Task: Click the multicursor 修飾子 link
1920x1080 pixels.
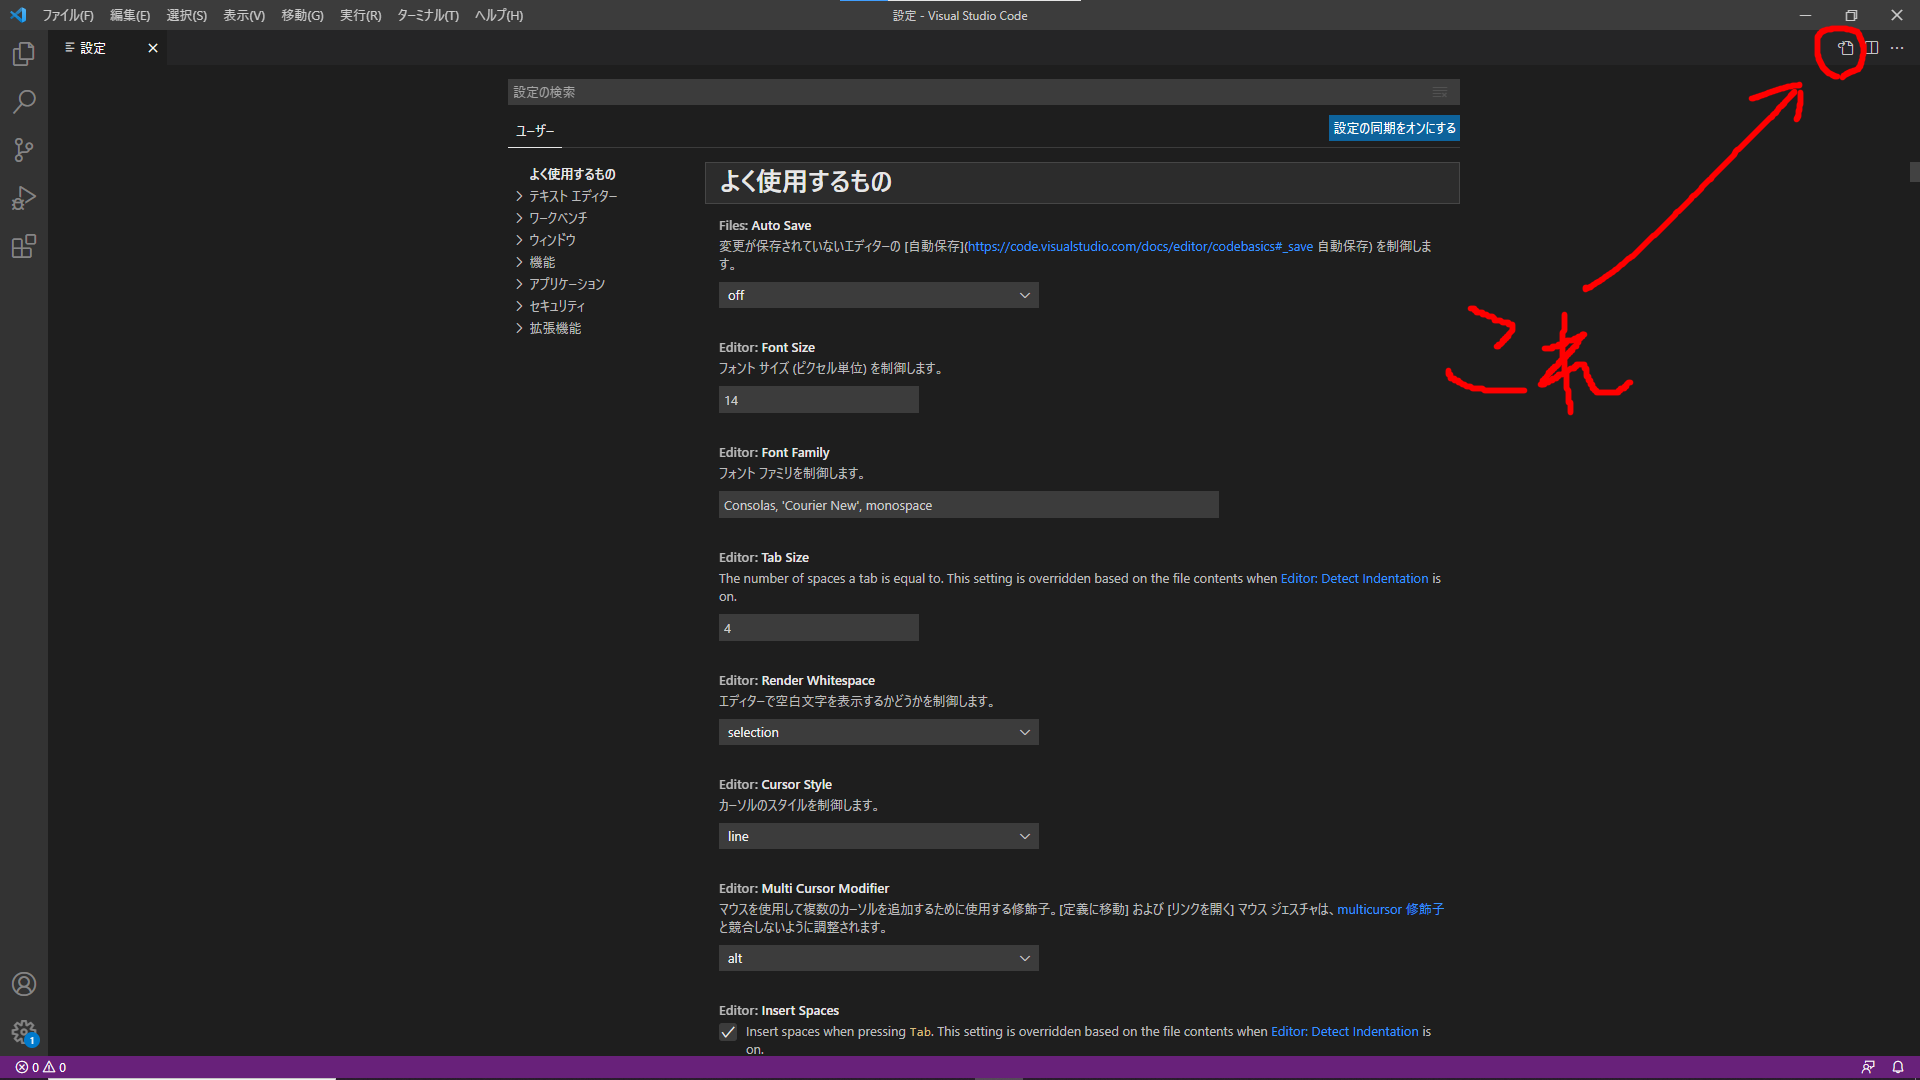Action: tap(1390, 909)
